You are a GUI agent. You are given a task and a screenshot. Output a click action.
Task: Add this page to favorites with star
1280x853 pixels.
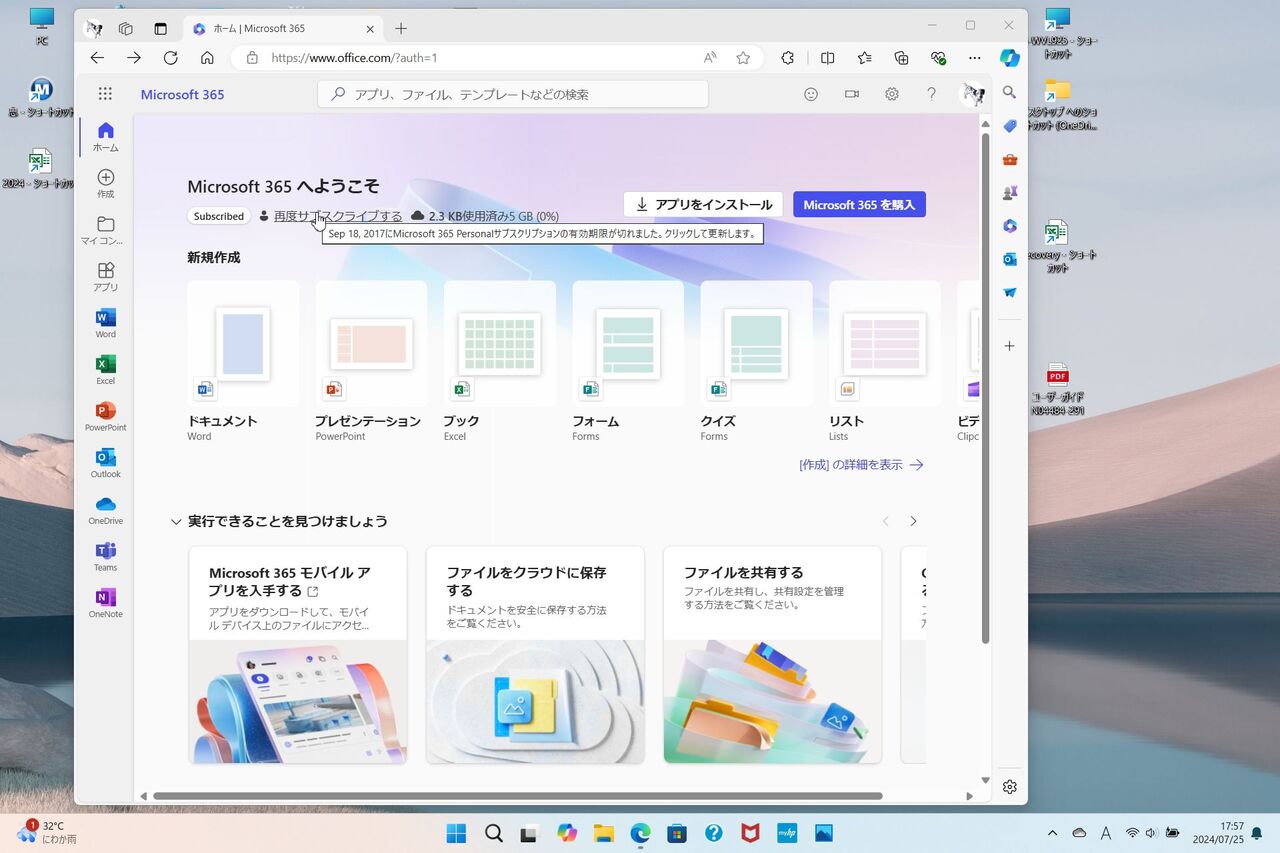(x=743, y=58)
